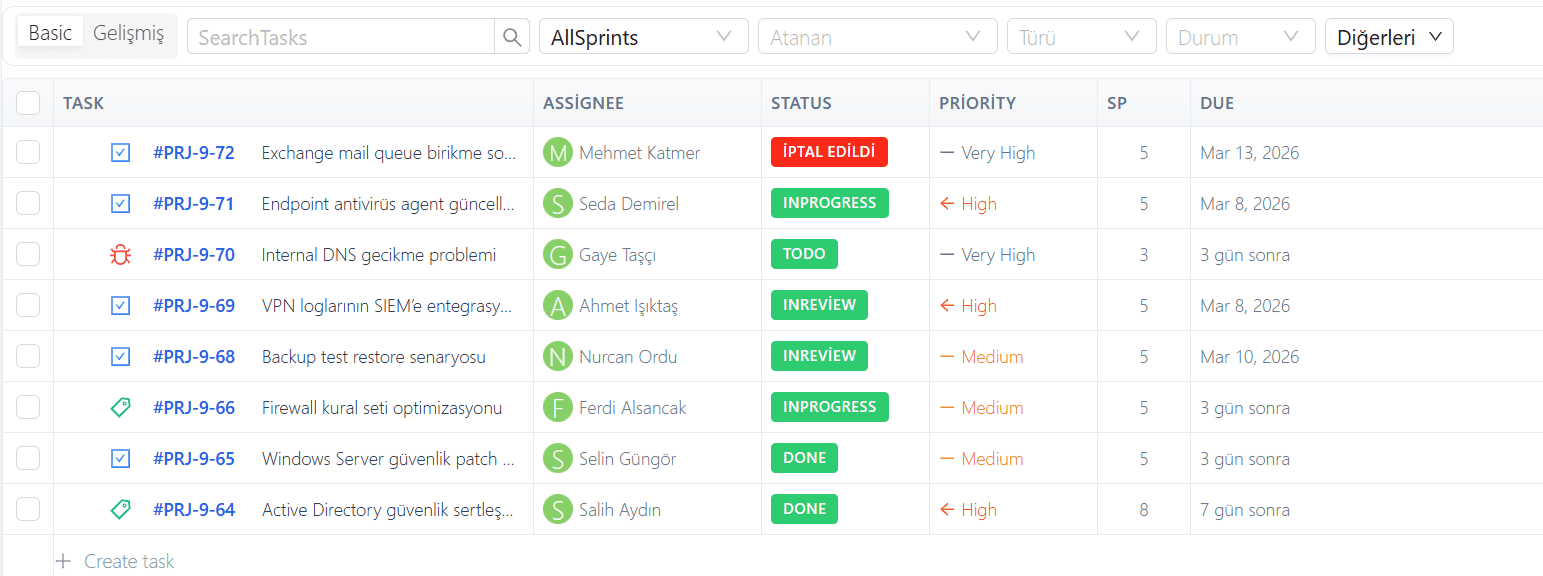Click the green tag icon of PRJ-9-66
The width and height of the screenshot is (1543, 576).
(120, 407)
